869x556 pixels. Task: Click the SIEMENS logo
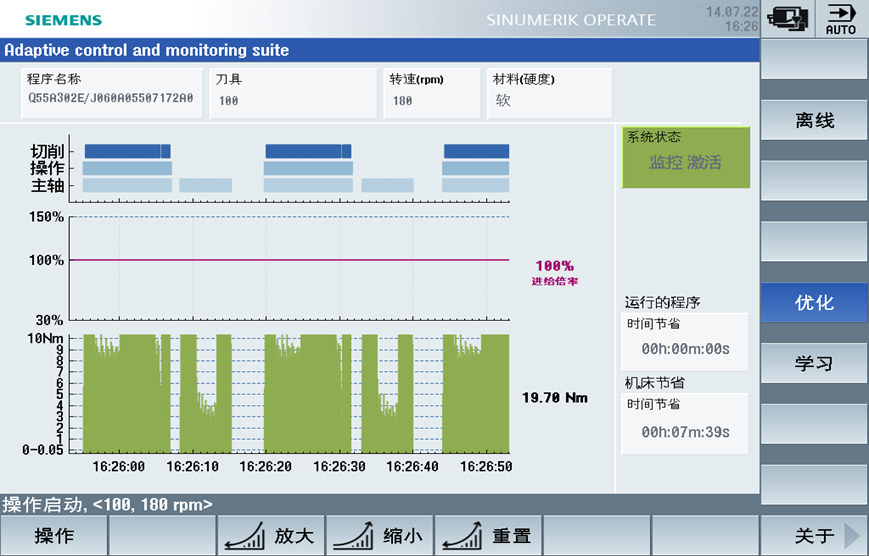coord(63,20)
